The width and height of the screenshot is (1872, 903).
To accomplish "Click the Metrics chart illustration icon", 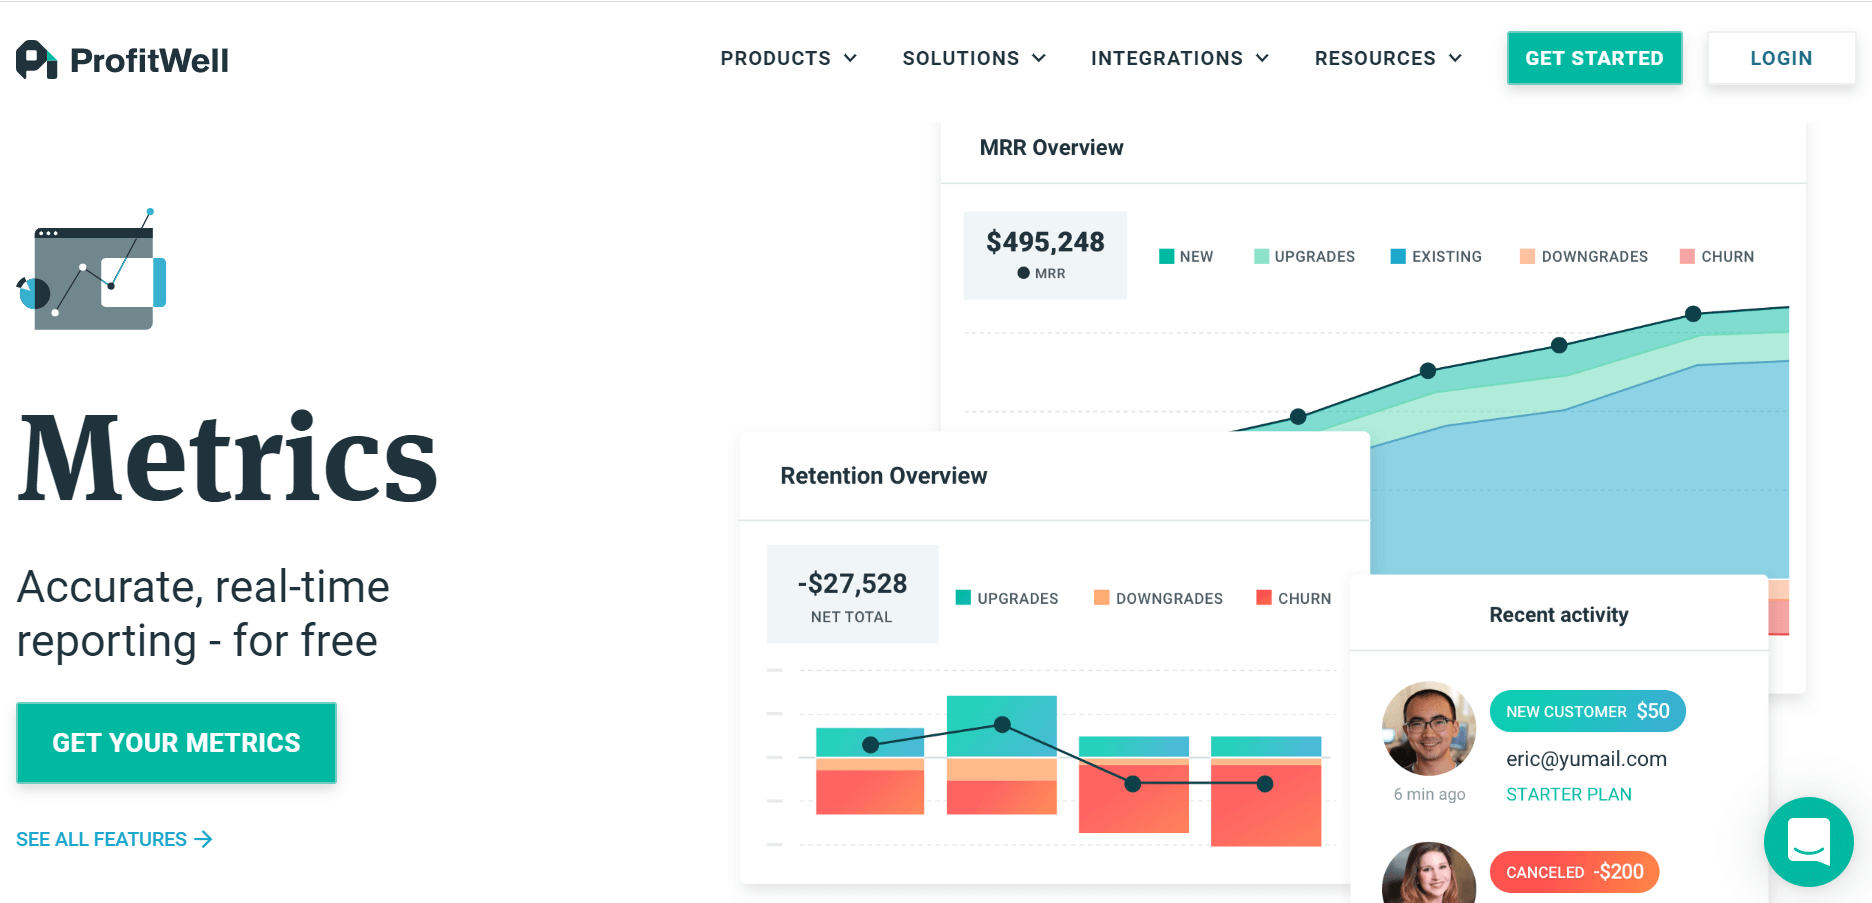I will pyautogui.click(x=93, y=272).
